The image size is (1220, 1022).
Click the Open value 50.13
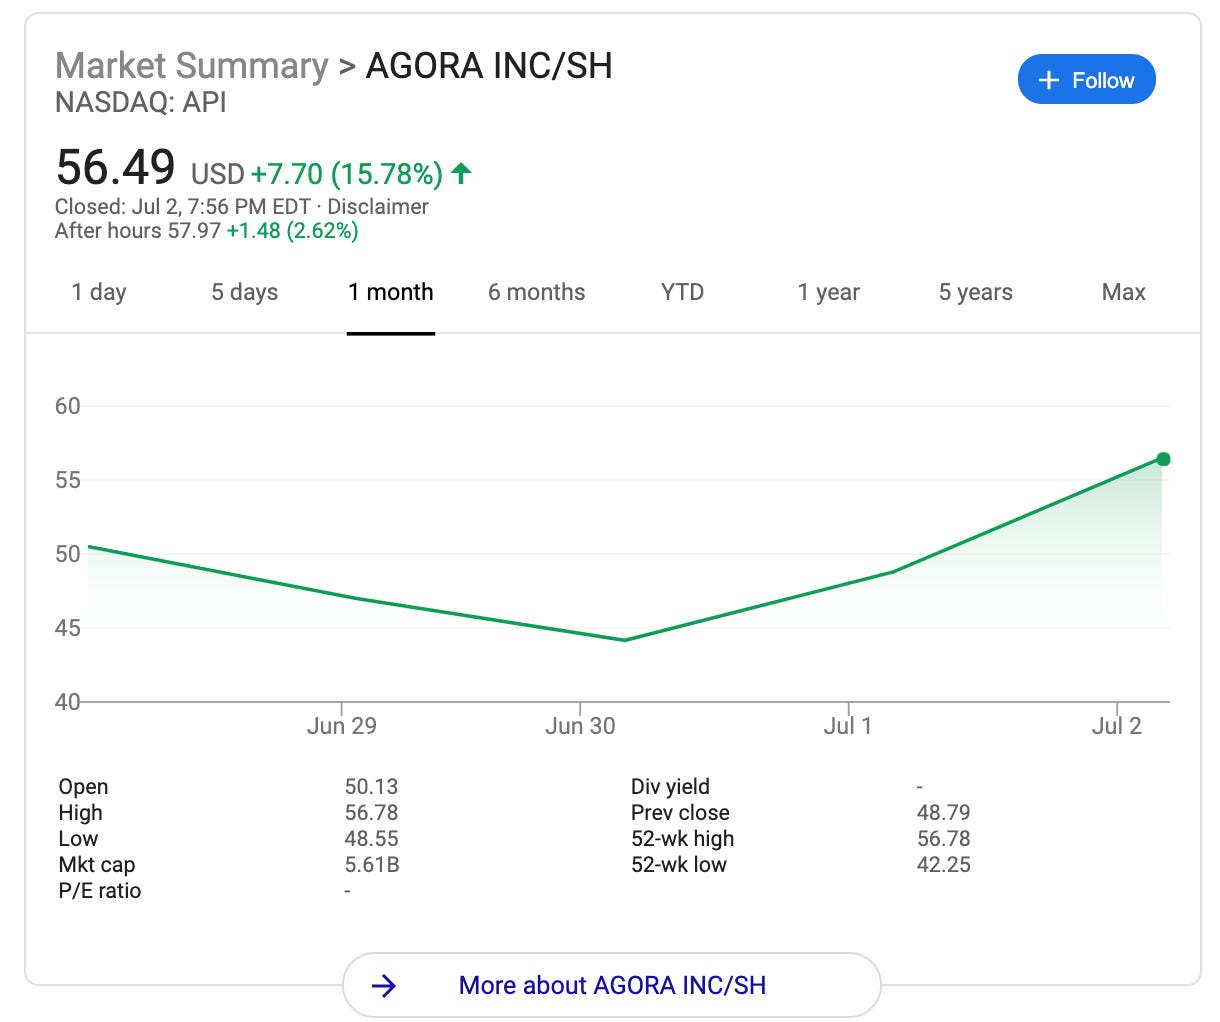[372, 787]
